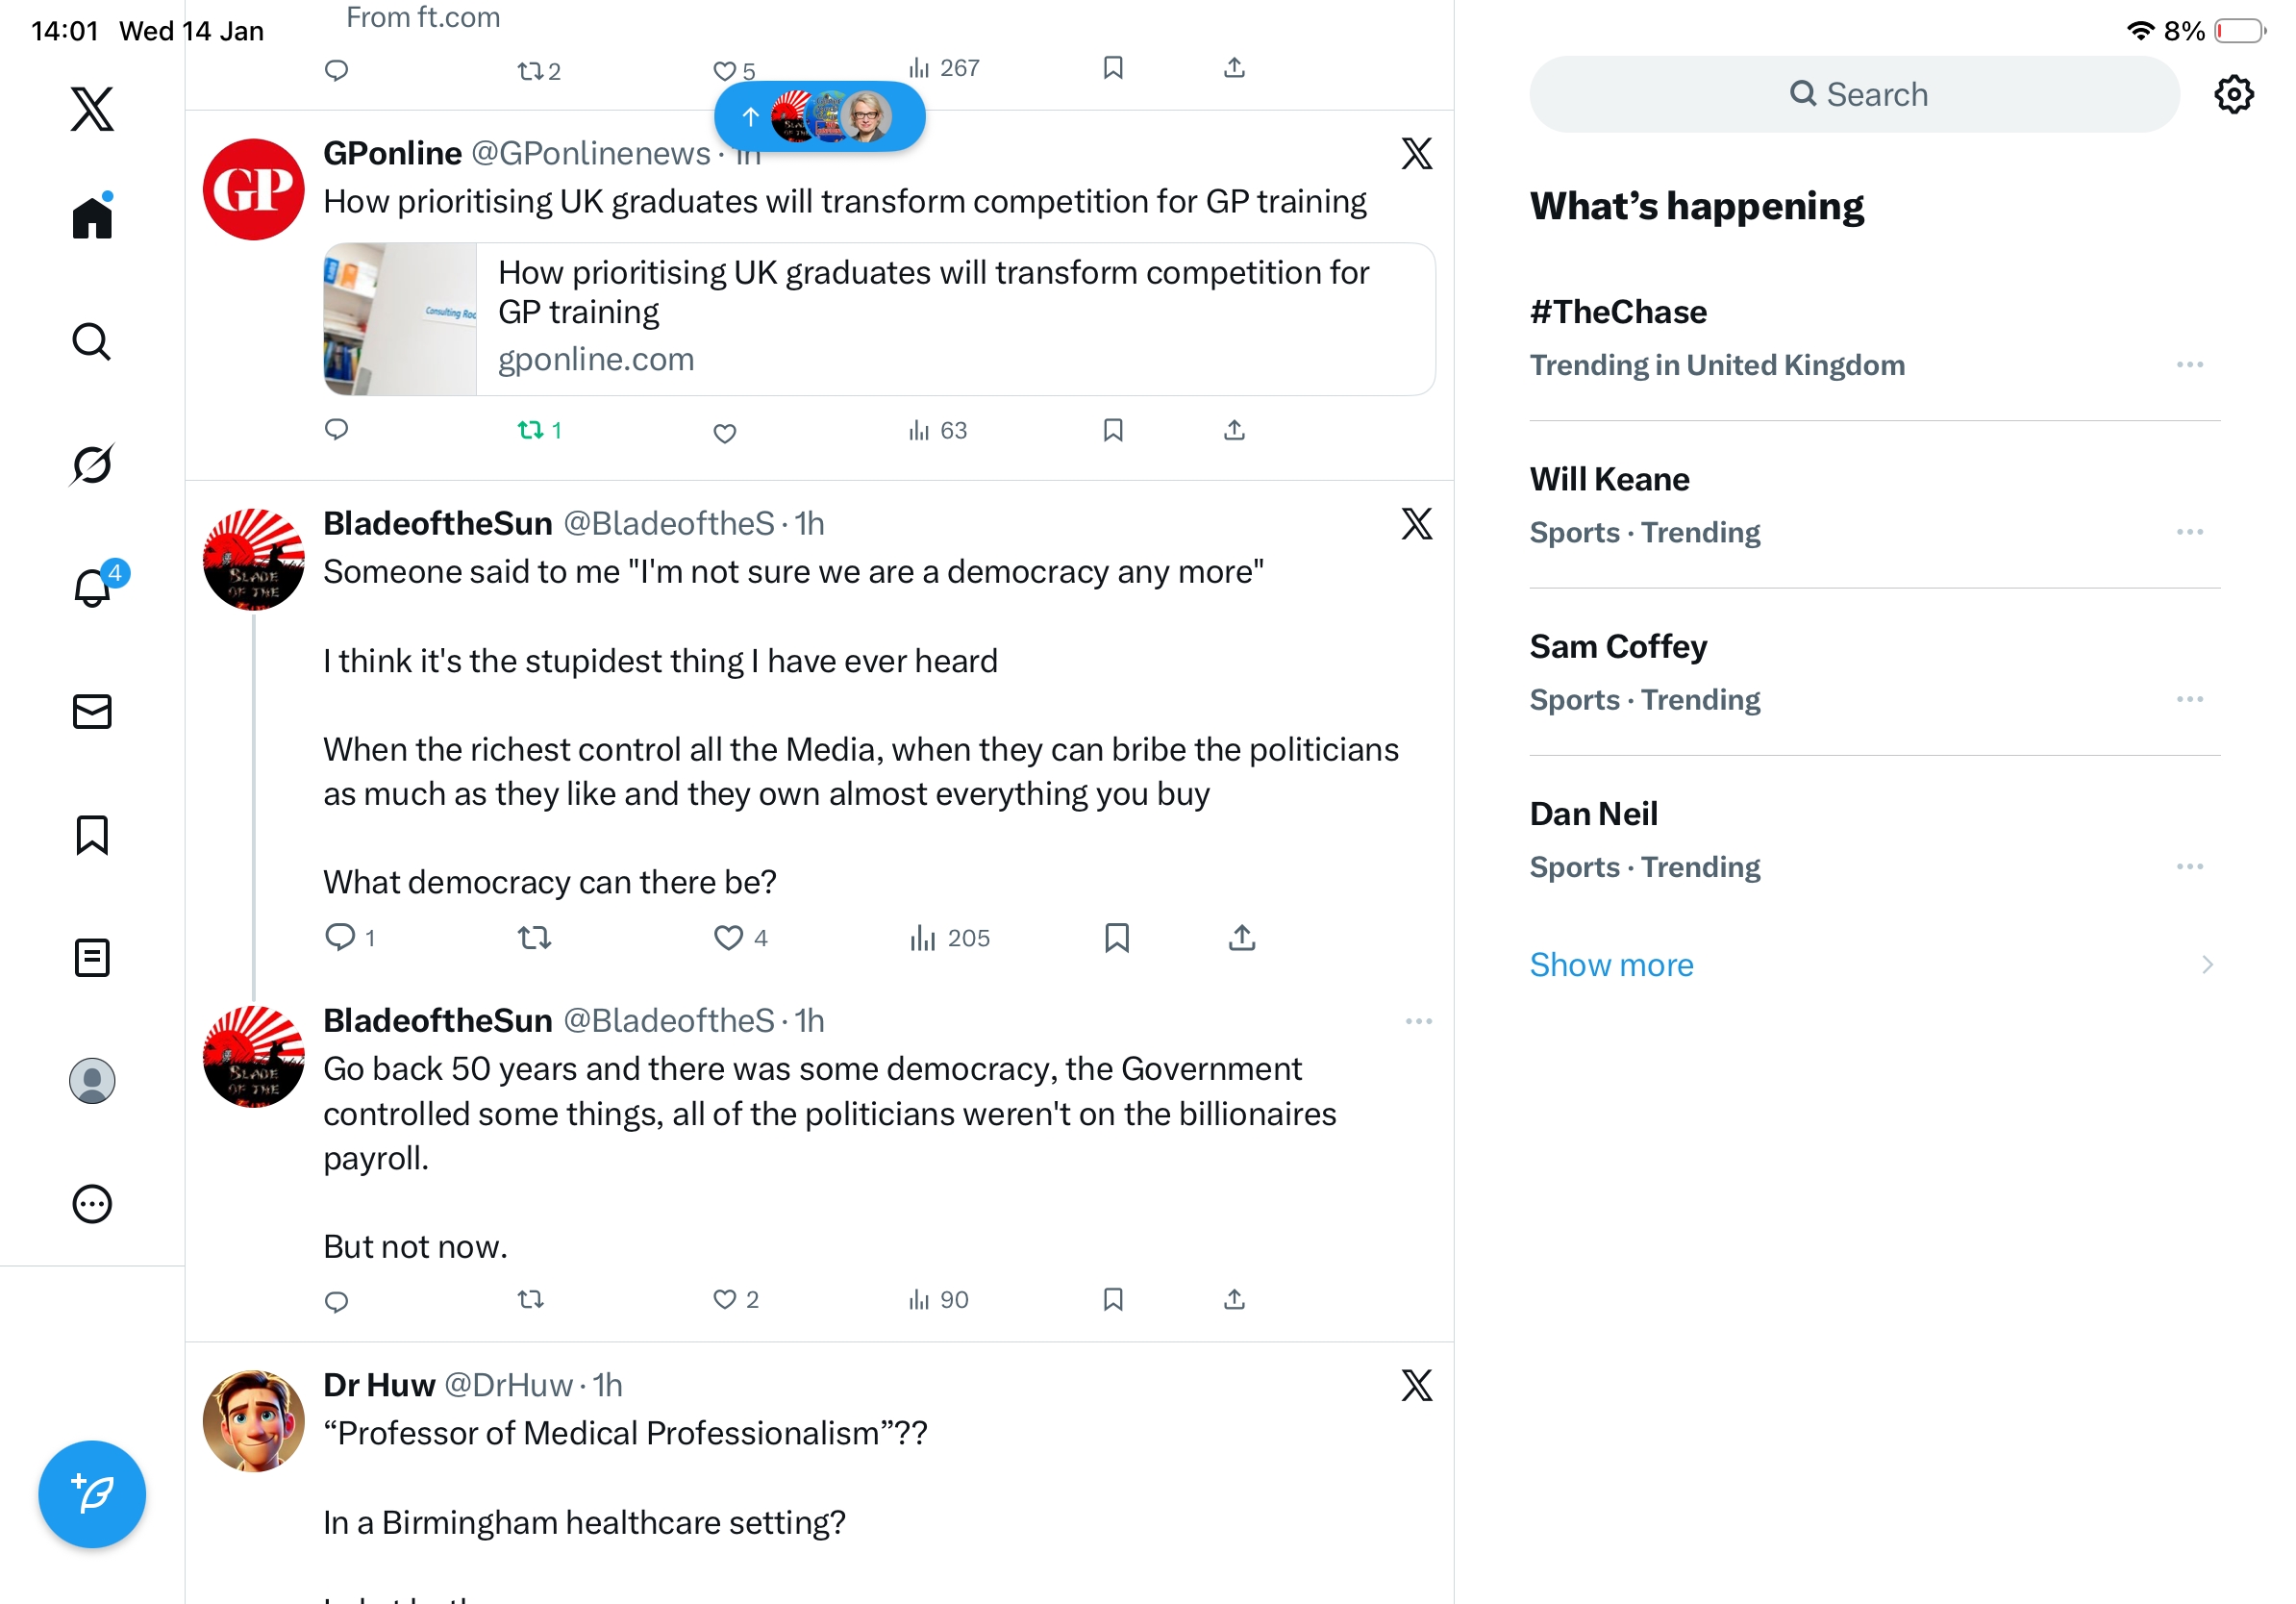Screen dimensions: 2296x1604
Task: Click Show more under trends
Action: [1611, 965]
